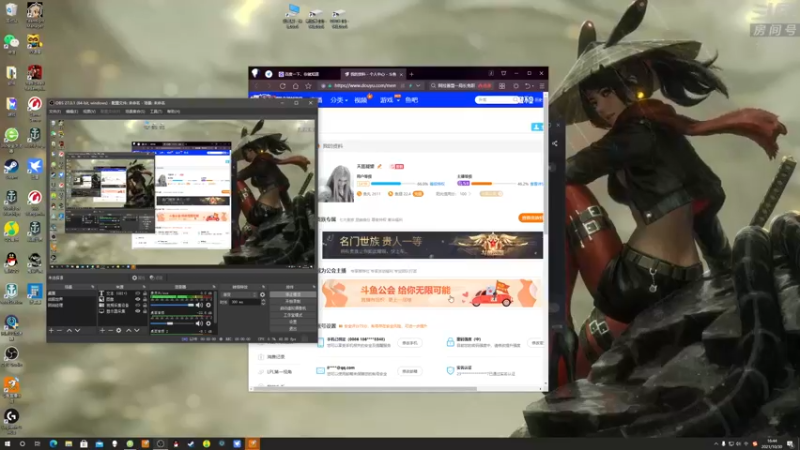Screen dimensions: 800x450
Task: Click the orange button beside noble section
Action: (531, 218)
